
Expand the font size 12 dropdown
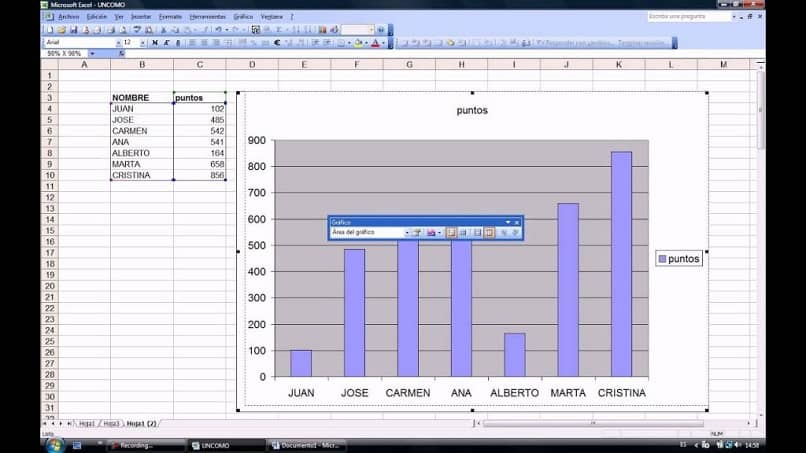click(x=142, y=43)
